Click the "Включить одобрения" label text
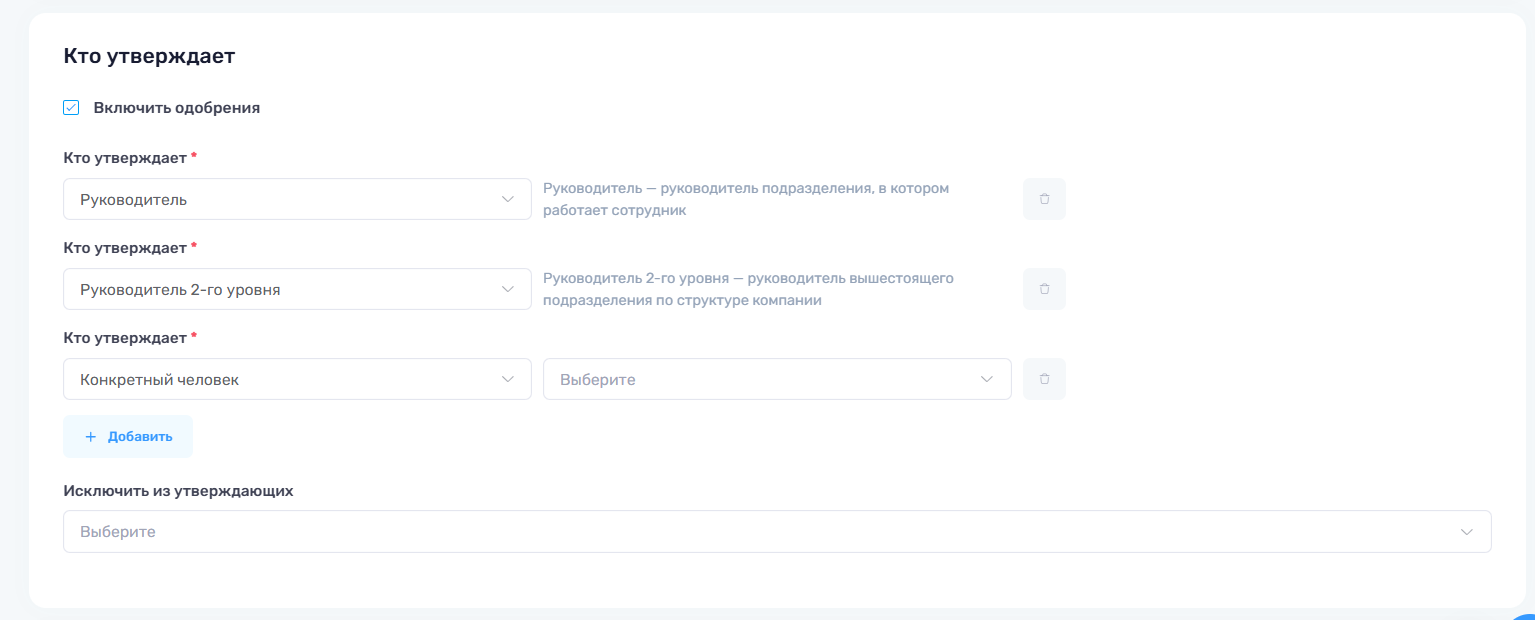Image resolution: width=1535 pixels, height=620 pixels. tap(177, 108)
